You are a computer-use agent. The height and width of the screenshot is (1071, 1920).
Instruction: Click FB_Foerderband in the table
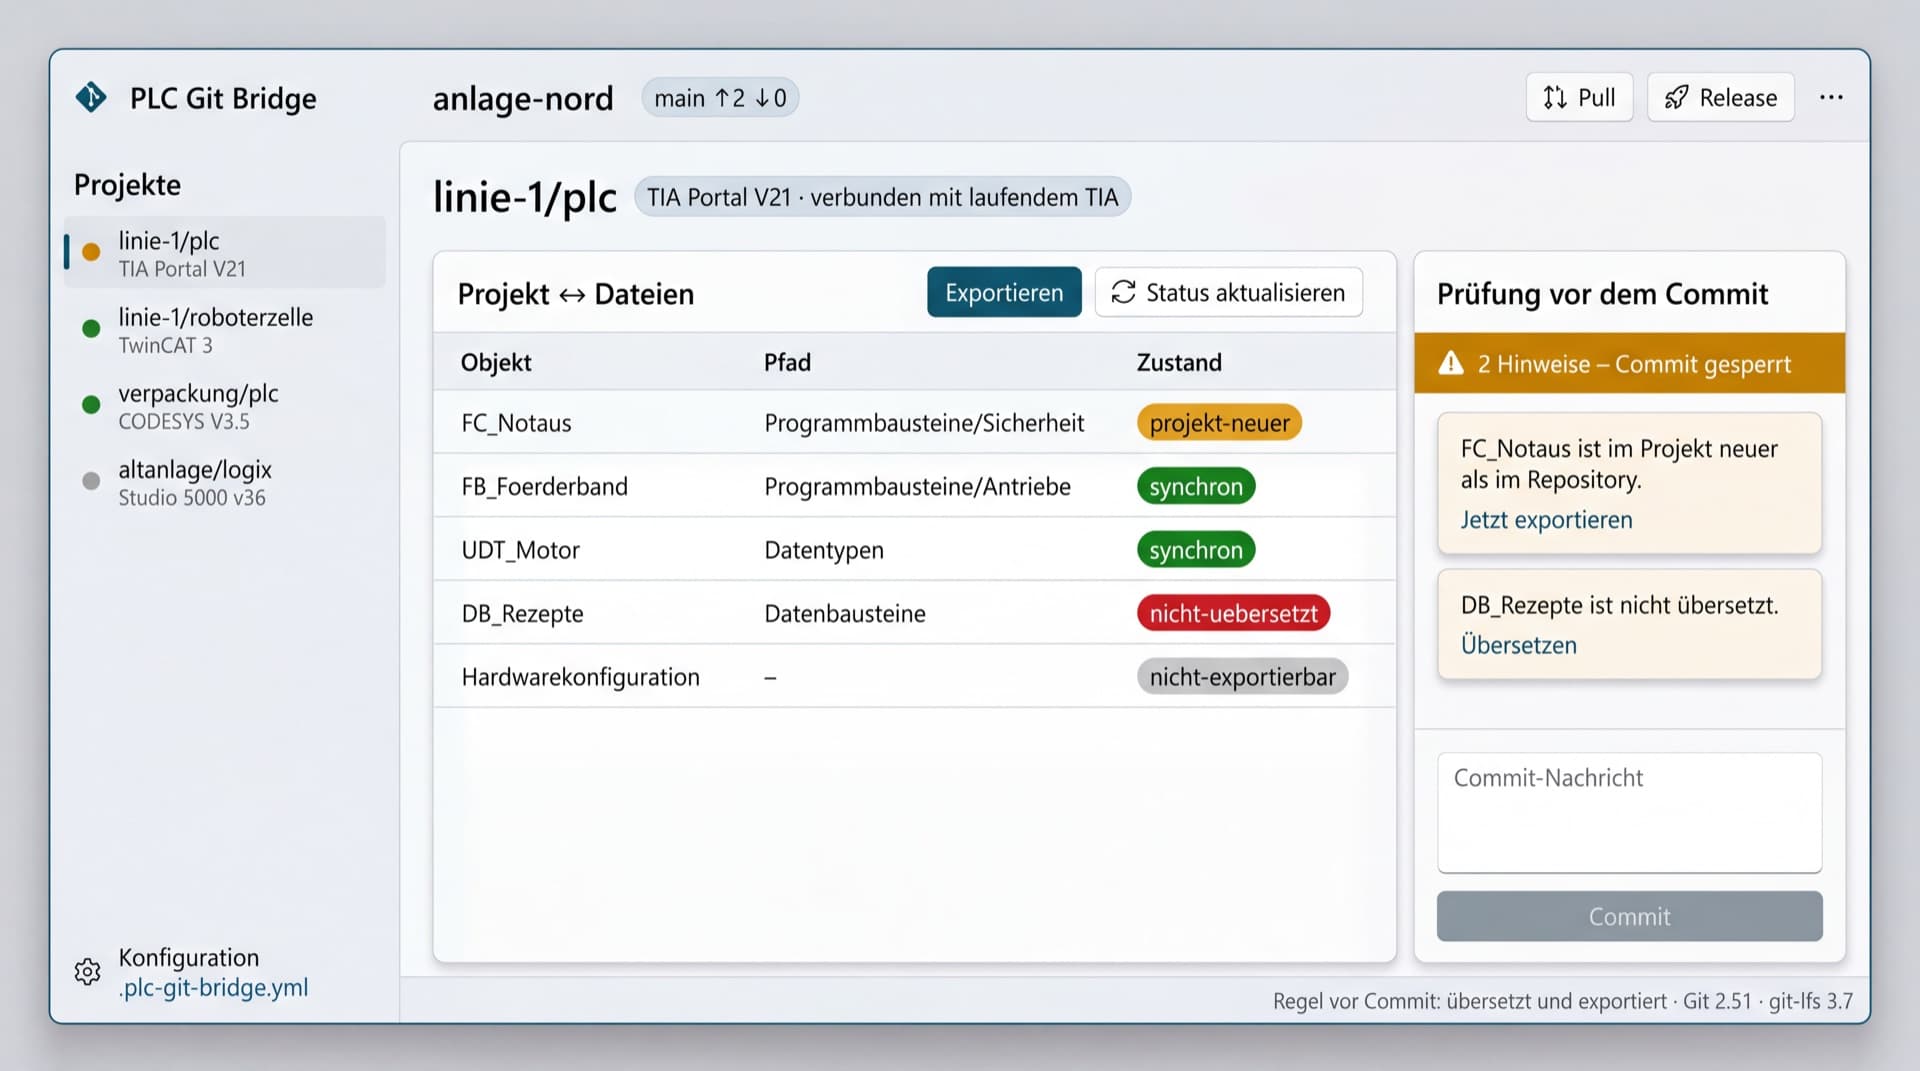(544, 487)
